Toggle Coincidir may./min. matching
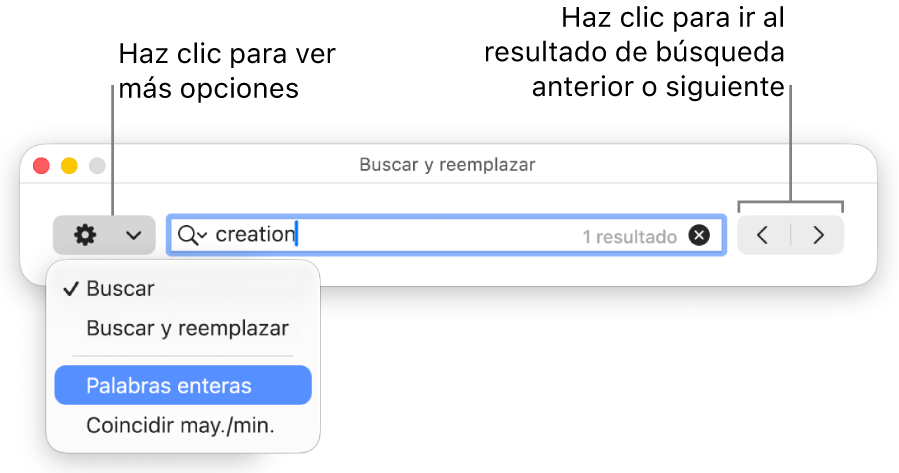The width and height of the screenshot is (899, 473). pos(183,425)
